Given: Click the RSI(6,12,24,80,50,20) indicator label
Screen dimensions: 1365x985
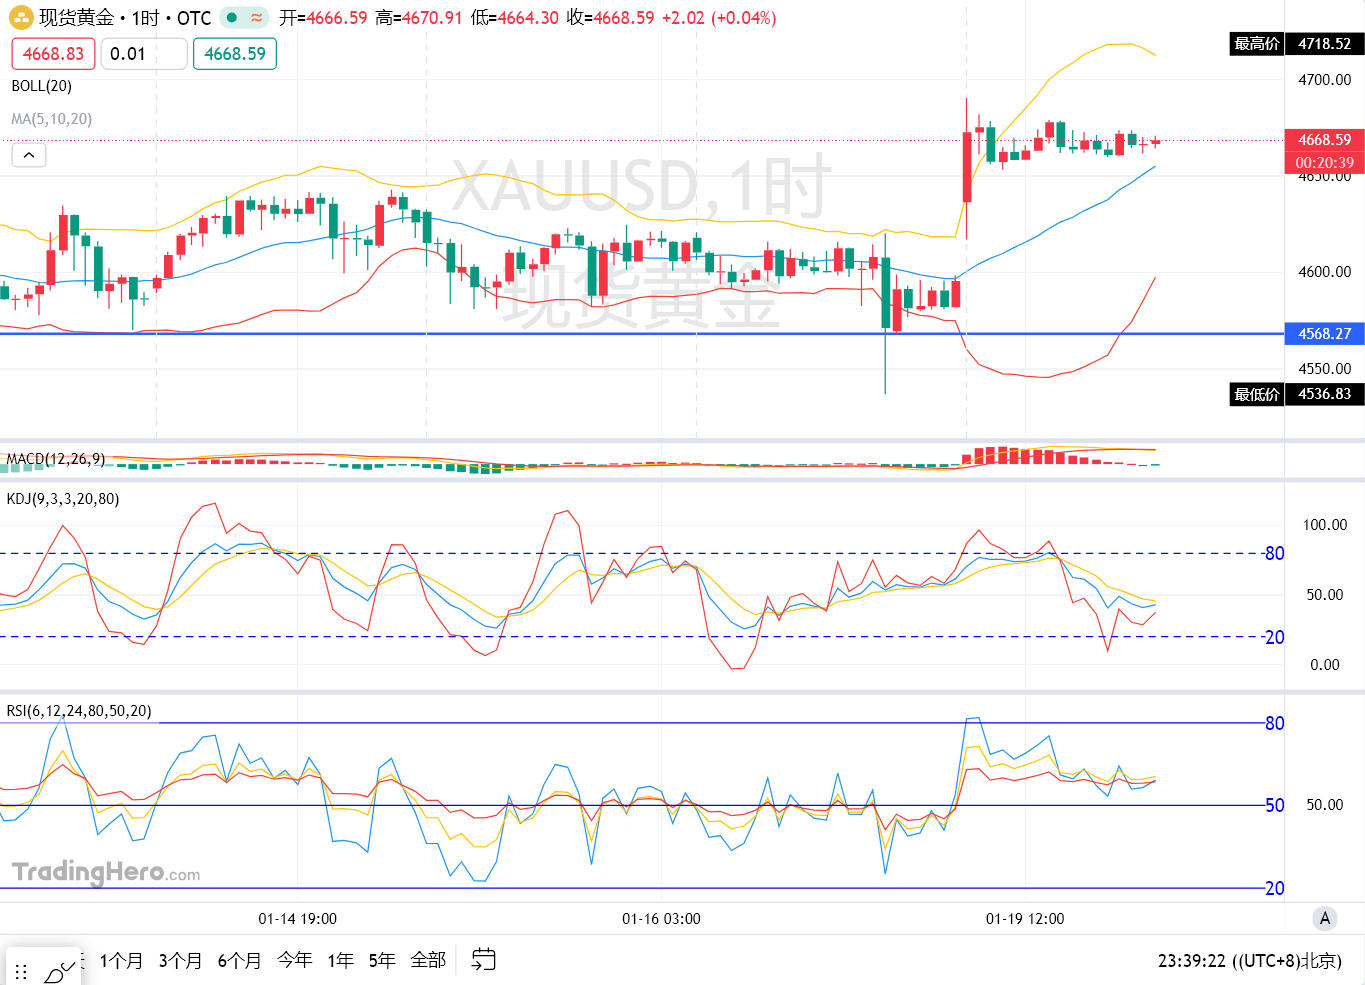Looking at the screenshot, I should tap(79, 711).
